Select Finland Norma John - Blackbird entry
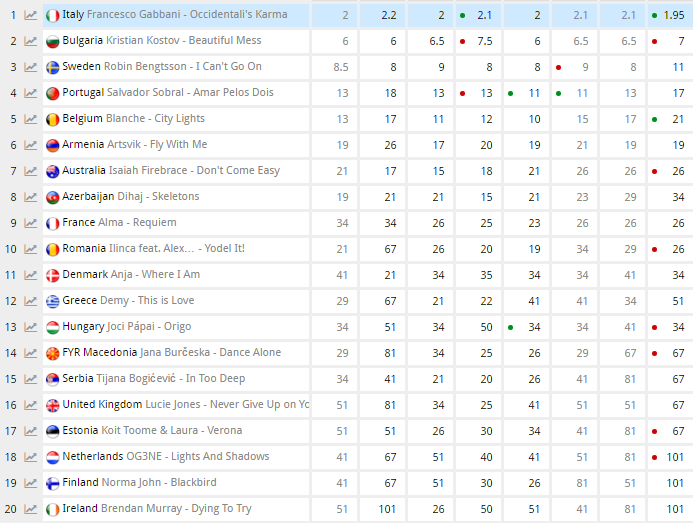The height and width of the screenshot is (523, 693). pyautogui.click(x=149, y=483)
